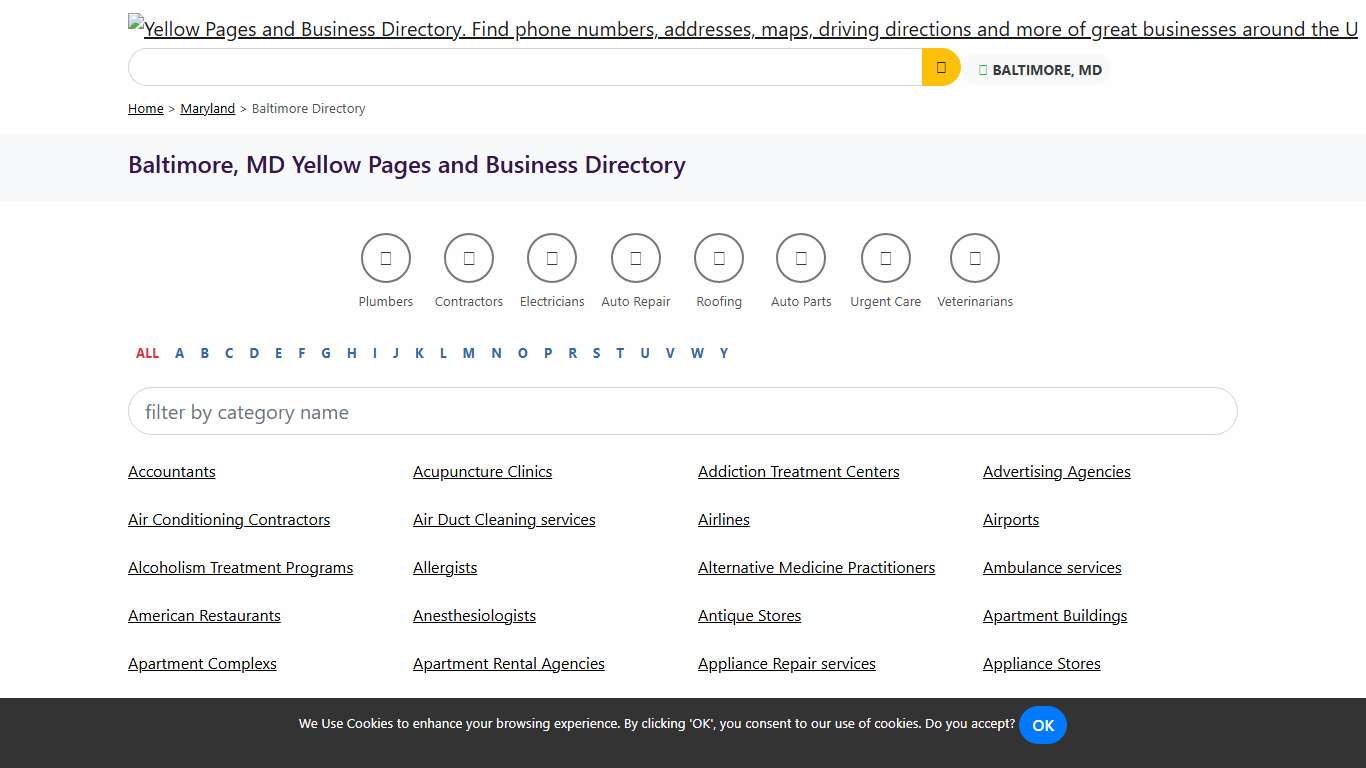
Task: Click the ALL categories filter
Action: 147,353
